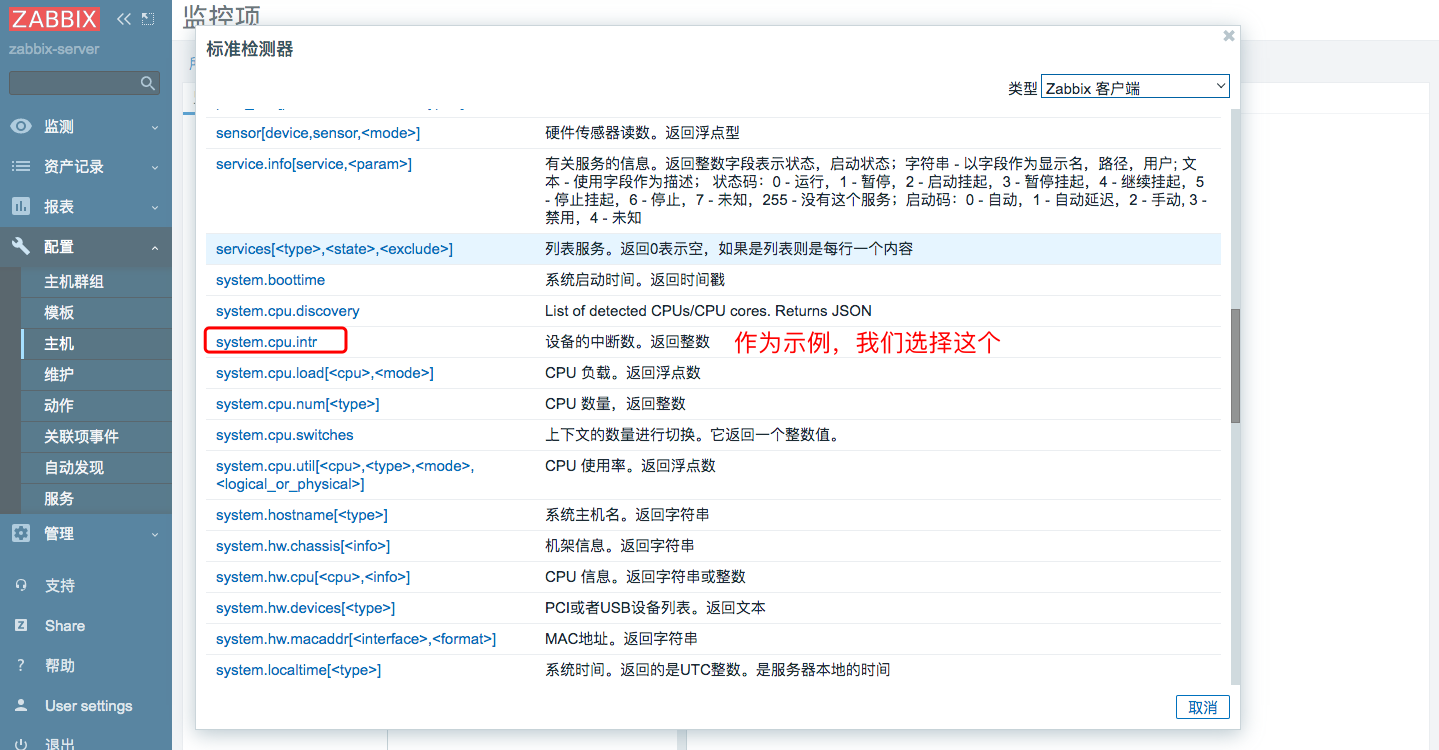The width and height of the screenshot is (1439, 750).
Task: Select system.hw.cpu[<cpu>,<info>] key
Action: coord(313,577)
